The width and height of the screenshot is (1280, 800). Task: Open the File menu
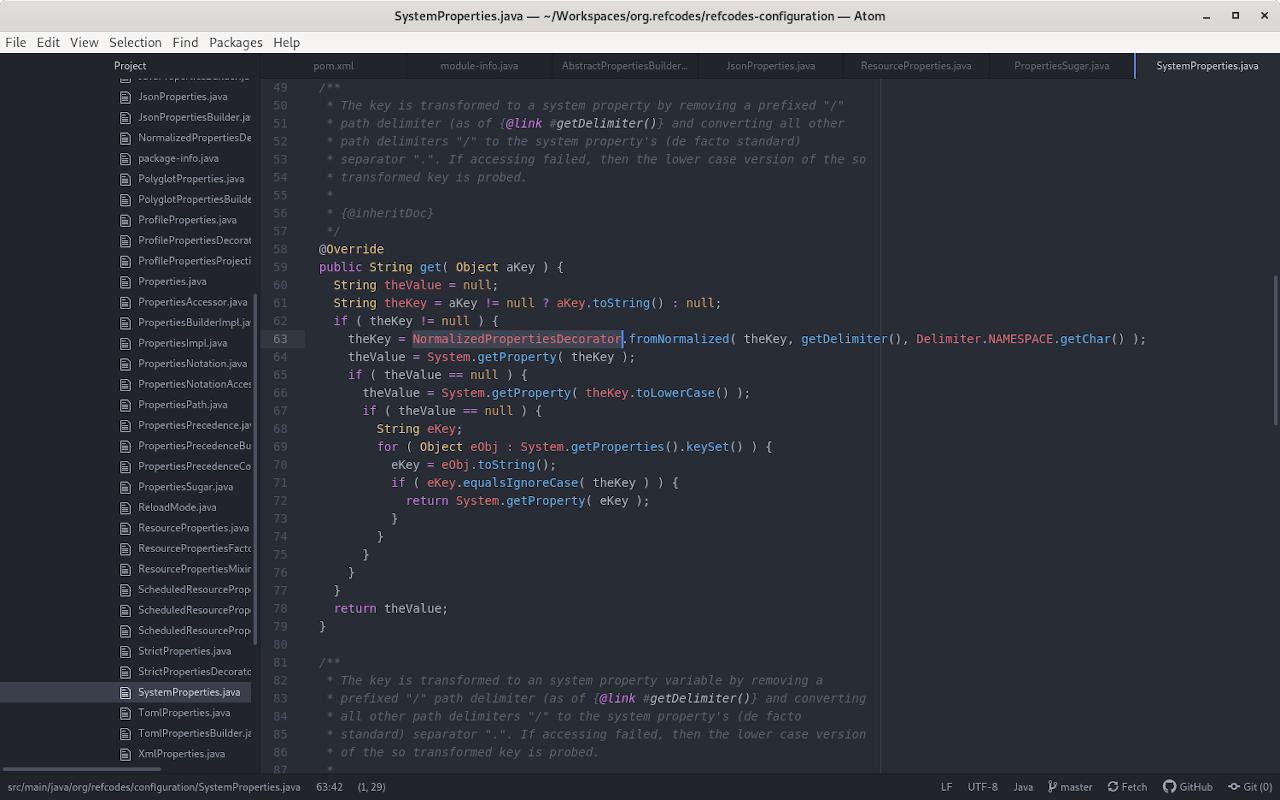tap(16, 42)
